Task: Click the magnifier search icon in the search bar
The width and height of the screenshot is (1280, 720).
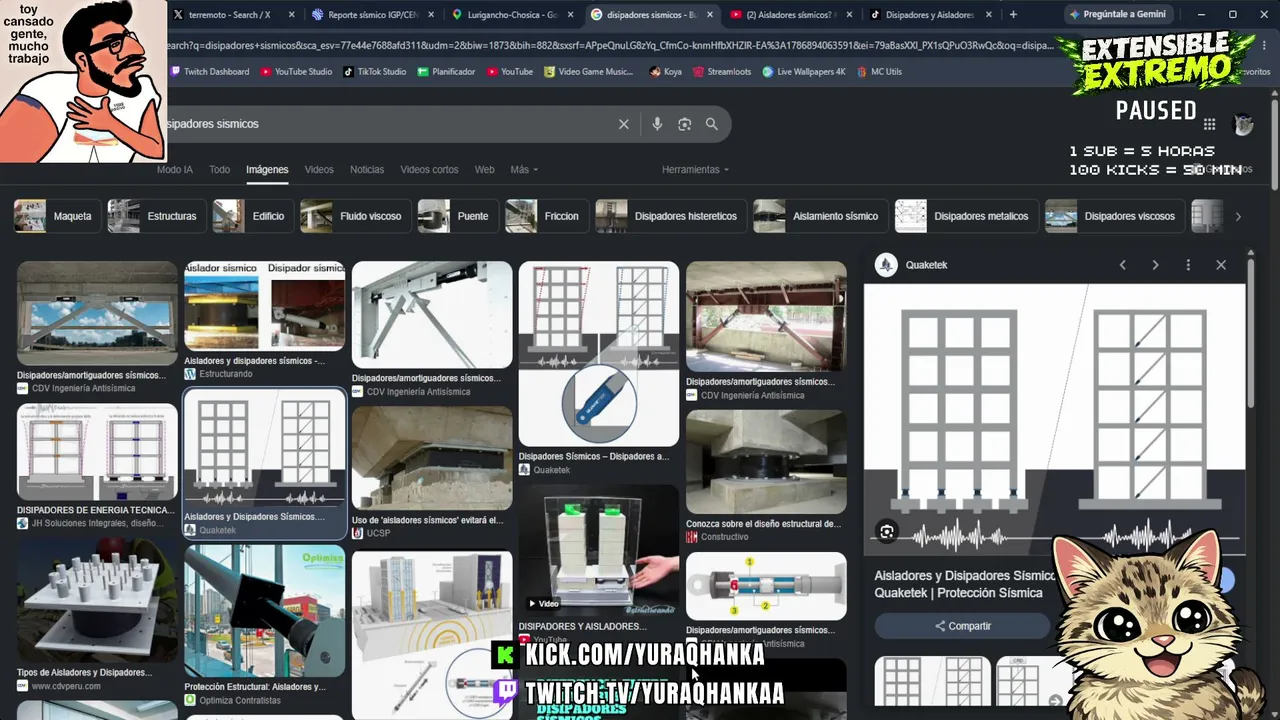Action: (712, 124)
